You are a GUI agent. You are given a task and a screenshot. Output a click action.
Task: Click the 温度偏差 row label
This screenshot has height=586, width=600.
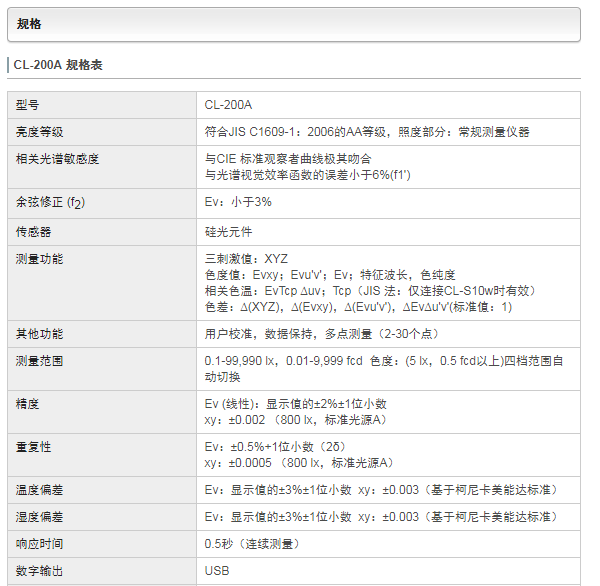pos(39,490)
